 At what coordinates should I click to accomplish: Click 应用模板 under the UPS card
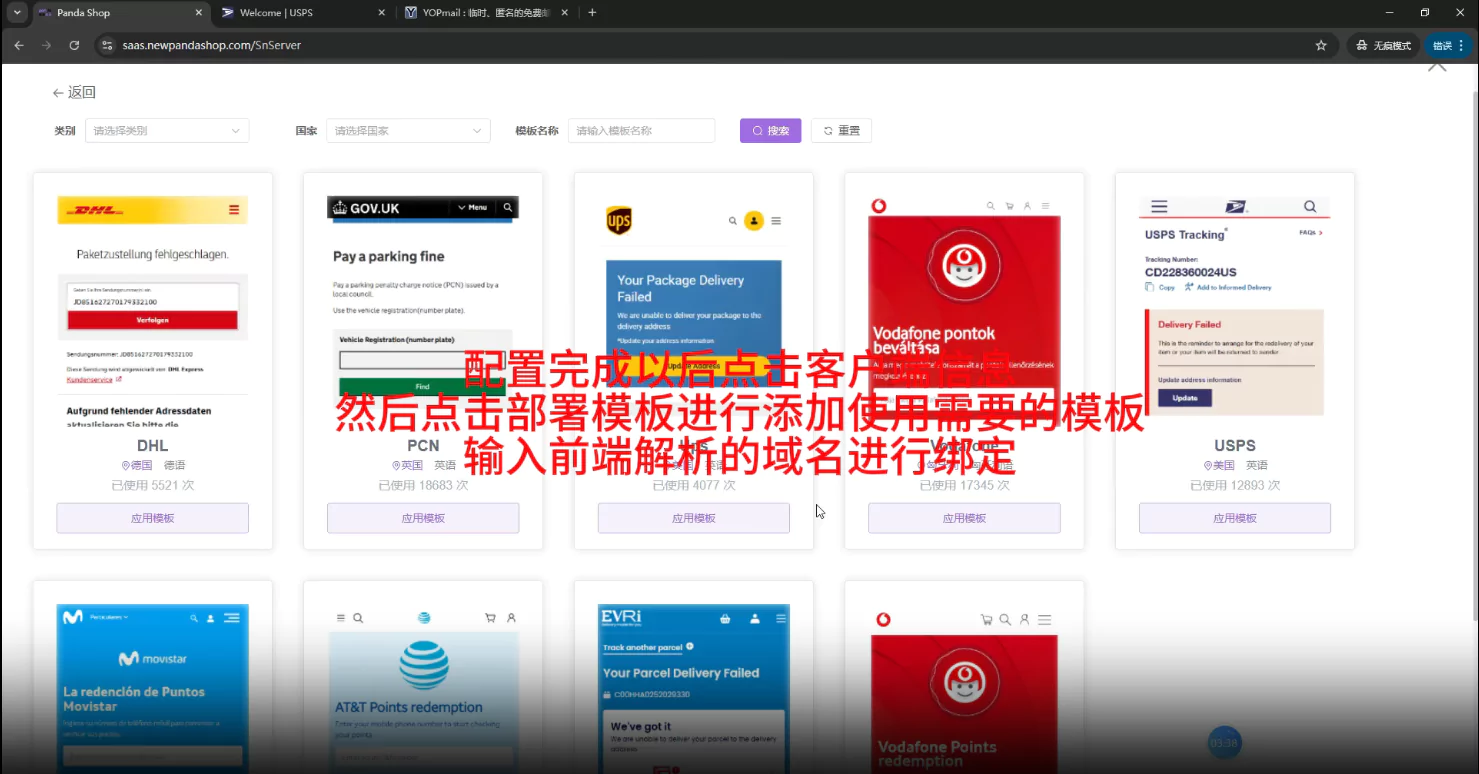pos(694,518)
